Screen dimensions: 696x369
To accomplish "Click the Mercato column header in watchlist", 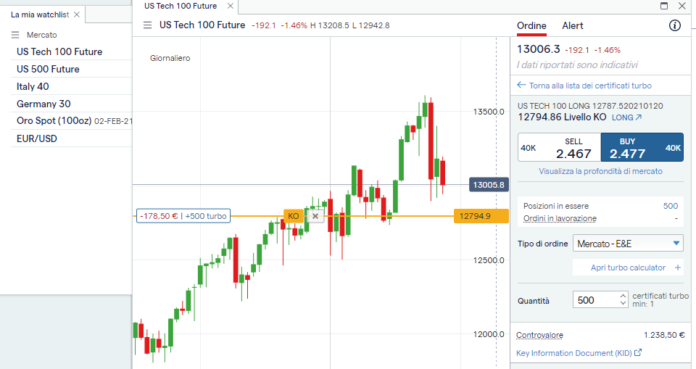I will 42,35.
